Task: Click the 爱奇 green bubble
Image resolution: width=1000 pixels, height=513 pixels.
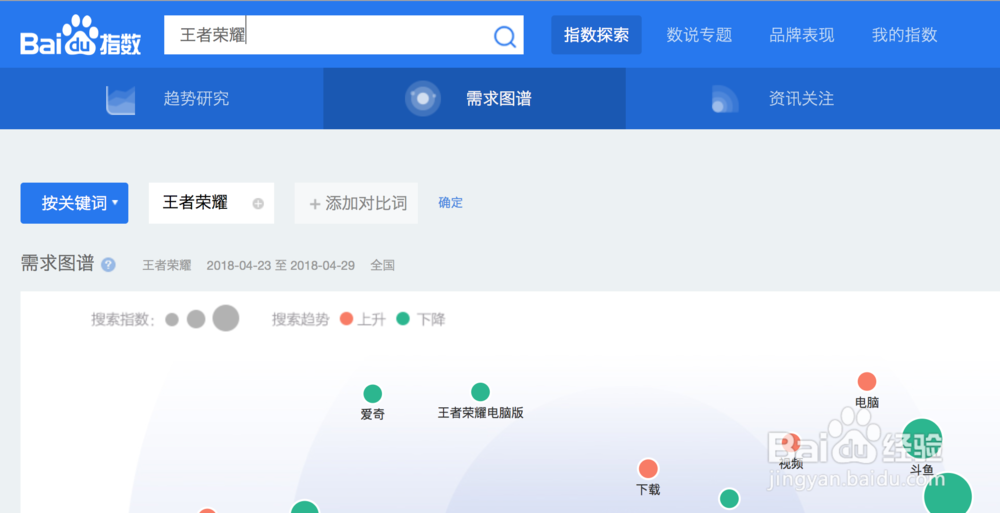Action: click(x=372, y=394)
